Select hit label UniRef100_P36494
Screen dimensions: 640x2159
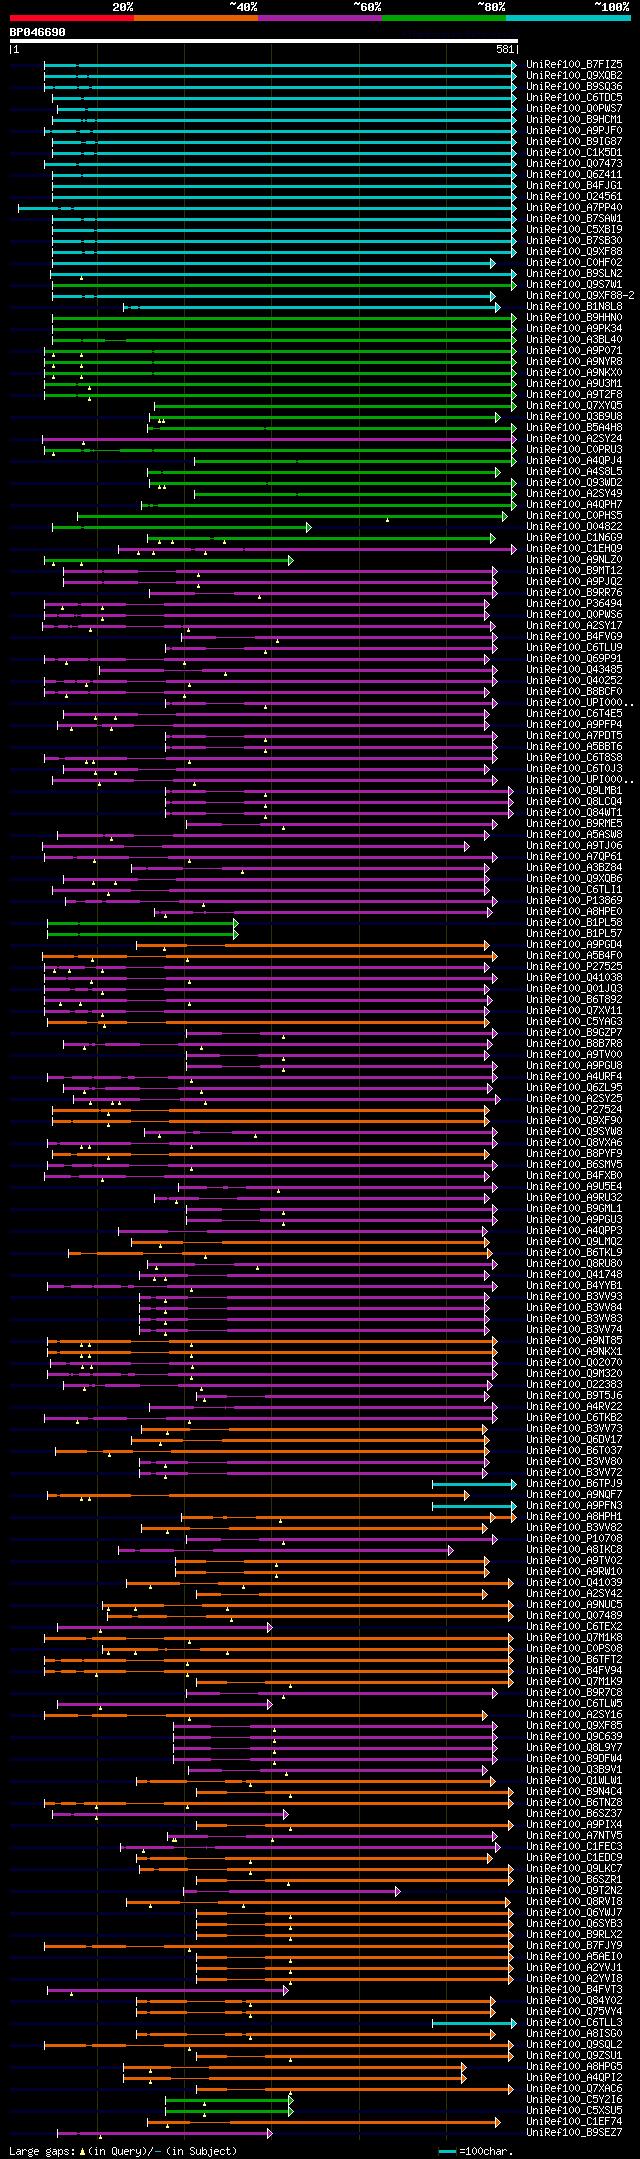click(x=574, y=603)
